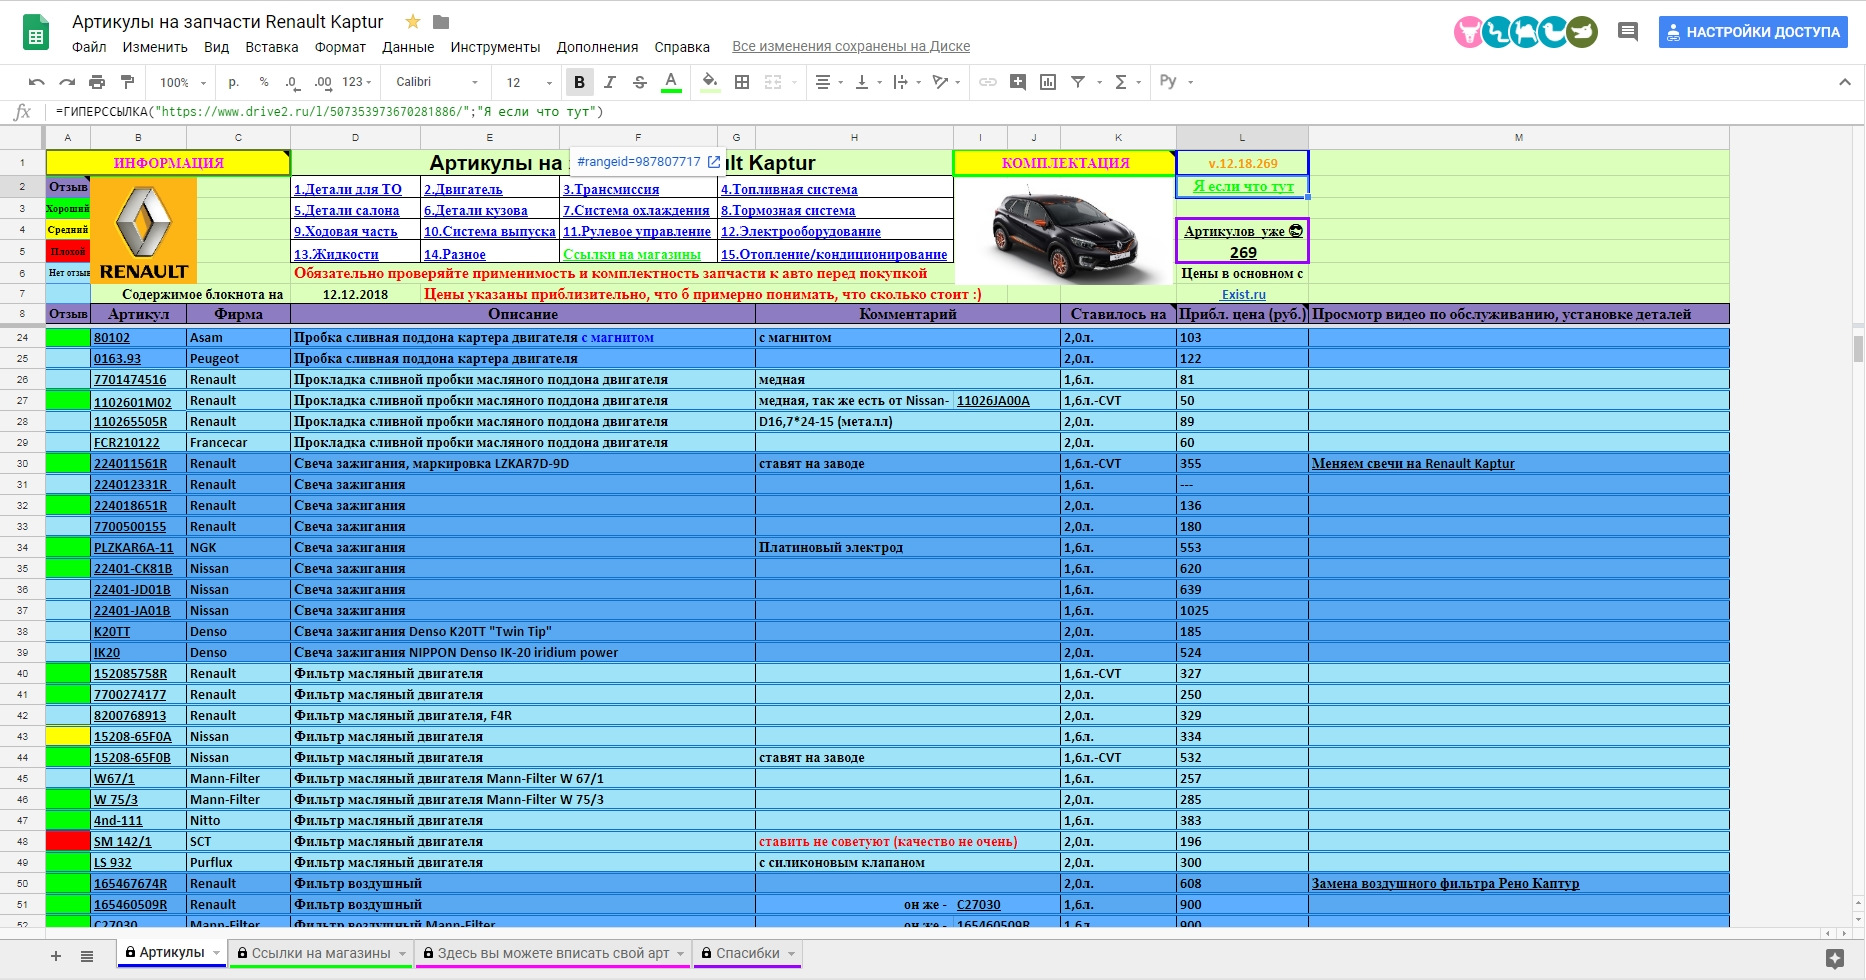Click the pink anonymous collaborator avatar
Viewport: 1866px width, 980px height.
click(1469, 32)
